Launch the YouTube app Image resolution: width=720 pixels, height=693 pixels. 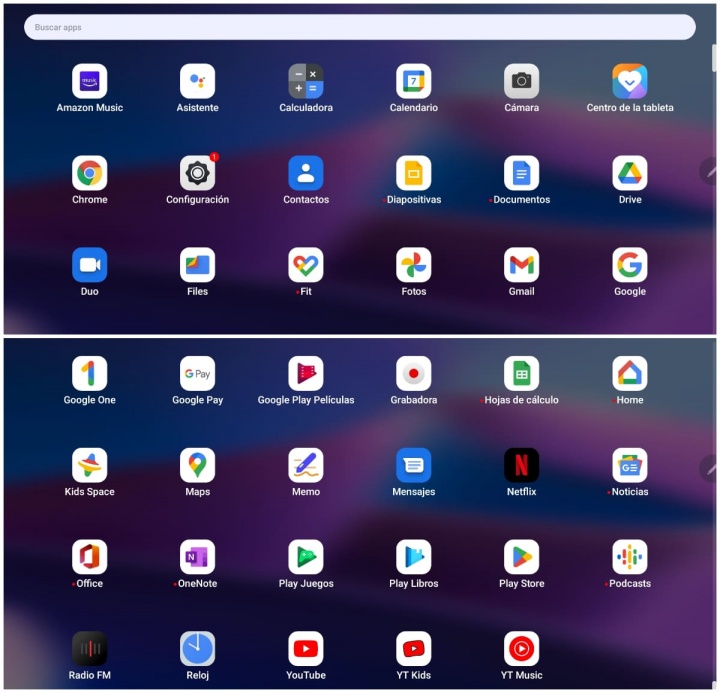pos(306,649)
